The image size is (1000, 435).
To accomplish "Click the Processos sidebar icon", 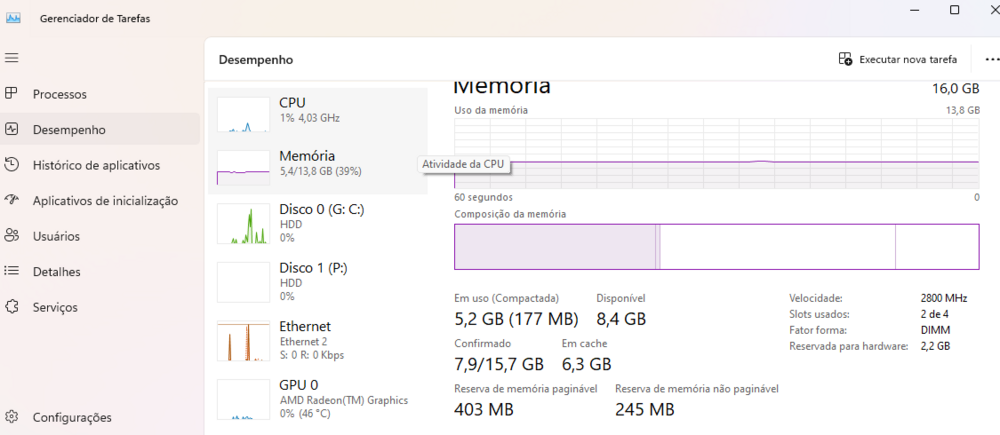I will pos(12,94).
